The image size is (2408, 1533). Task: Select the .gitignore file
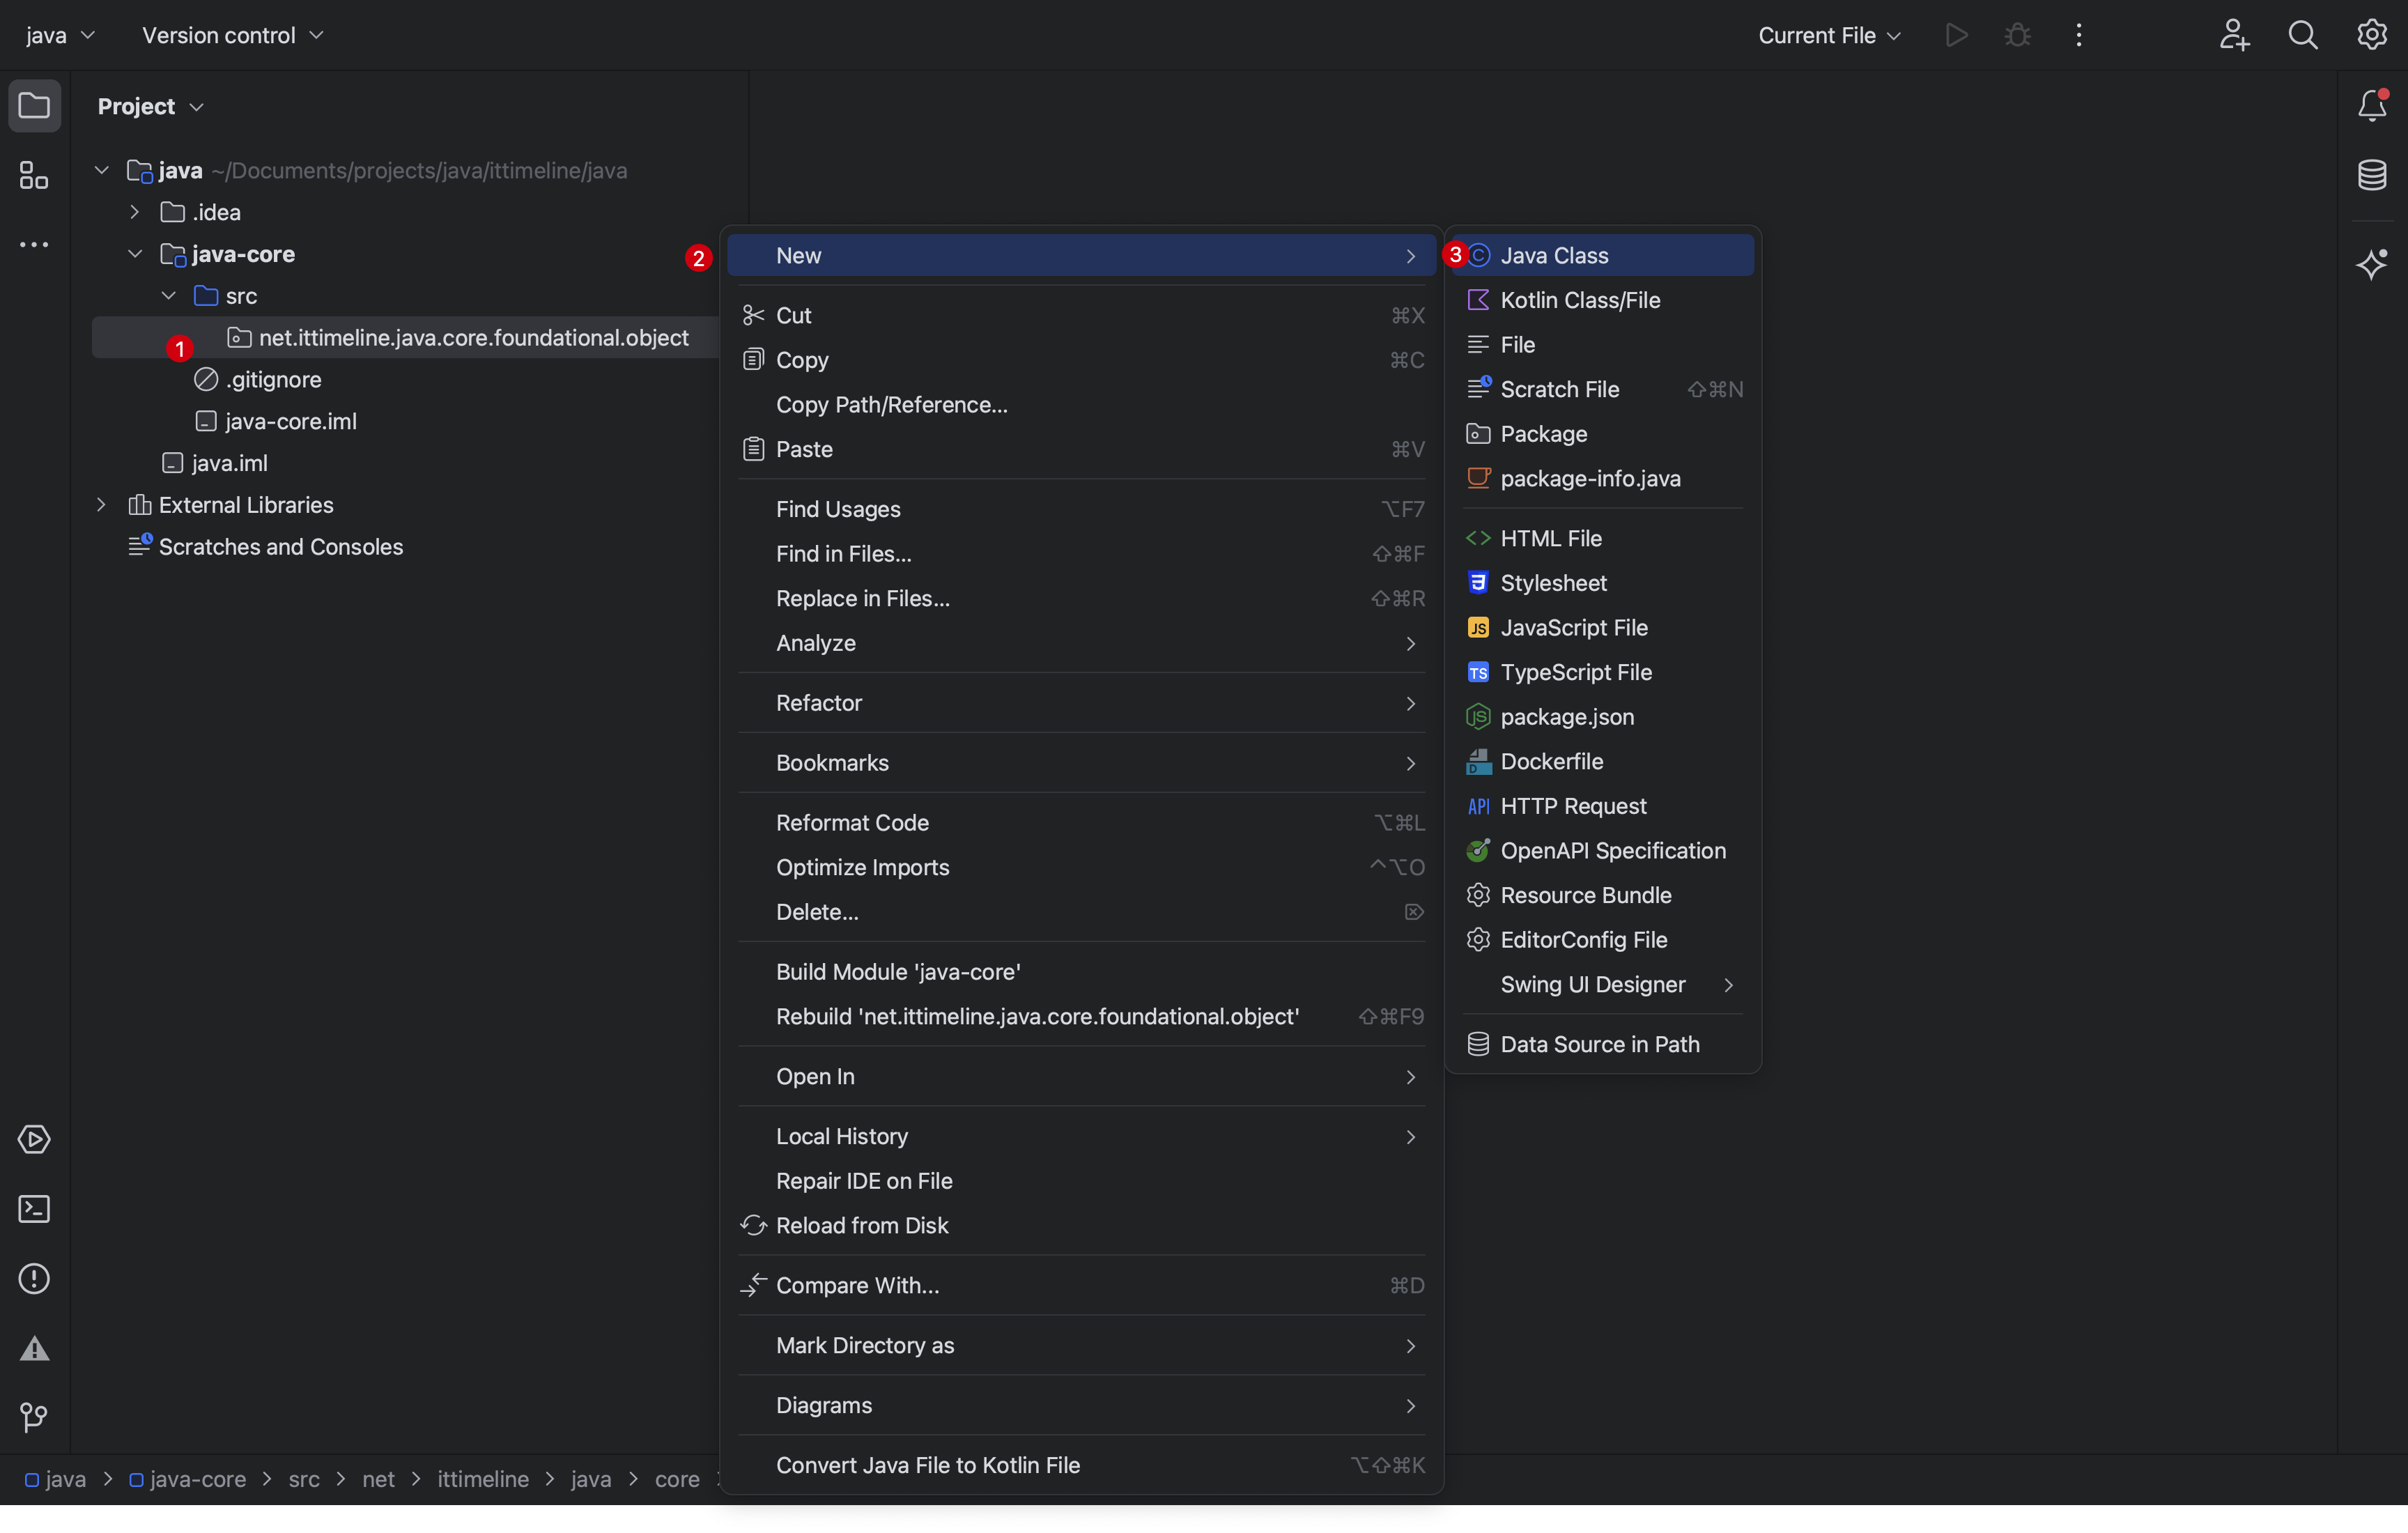click(x=258, y=380)
